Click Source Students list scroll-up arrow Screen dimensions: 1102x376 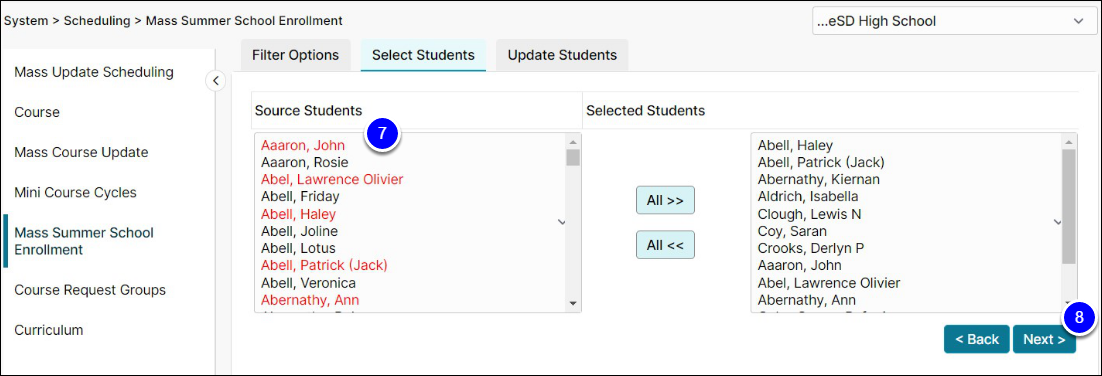point(573,141)
